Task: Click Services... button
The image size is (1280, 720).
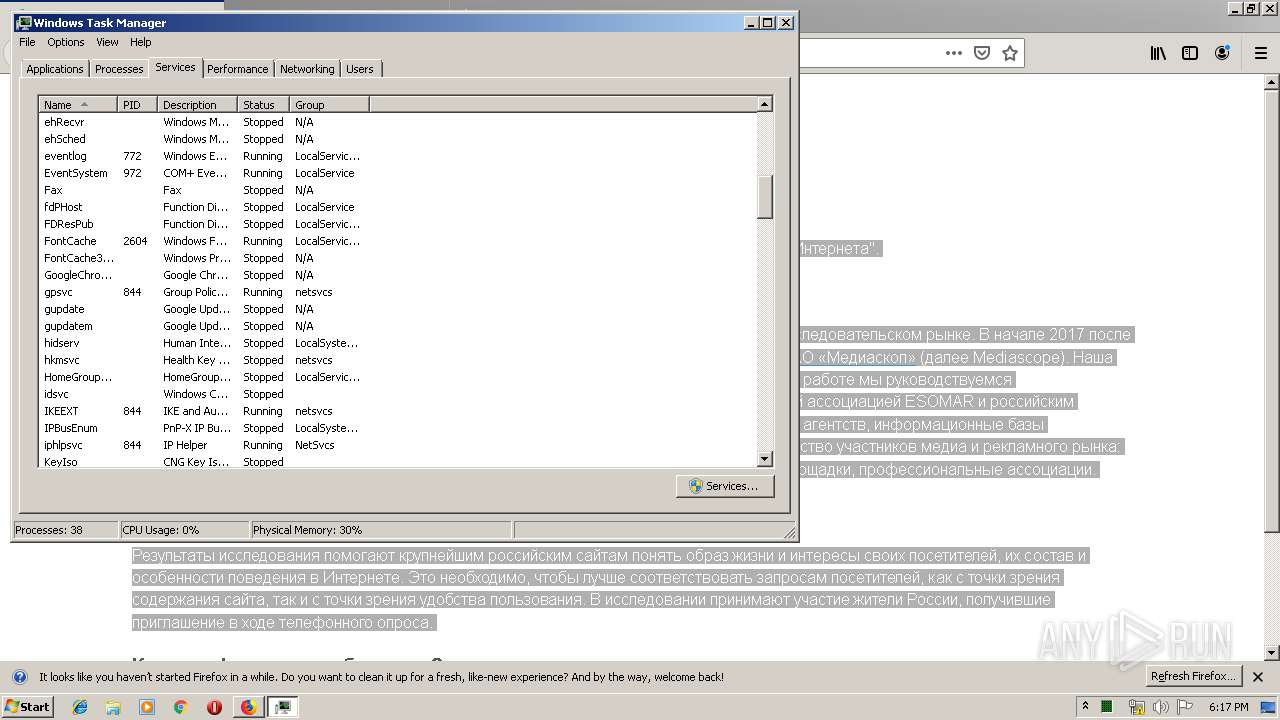Action: (725, 486)
